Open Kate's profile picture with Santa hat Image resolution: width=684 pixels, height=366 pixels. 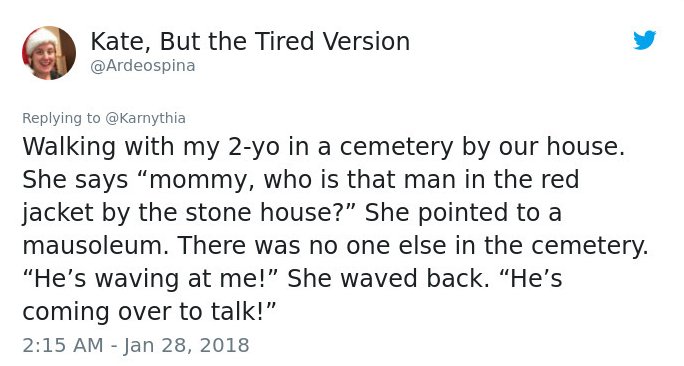49,53
